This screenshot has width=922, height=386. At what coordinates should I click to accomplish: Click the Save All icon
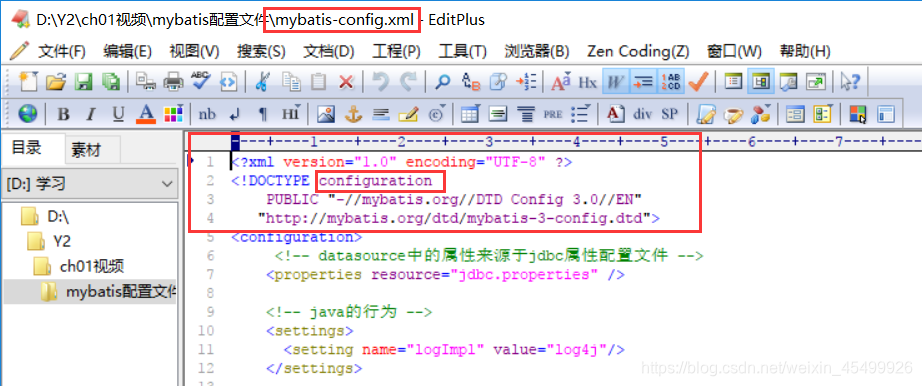(110, 82)
